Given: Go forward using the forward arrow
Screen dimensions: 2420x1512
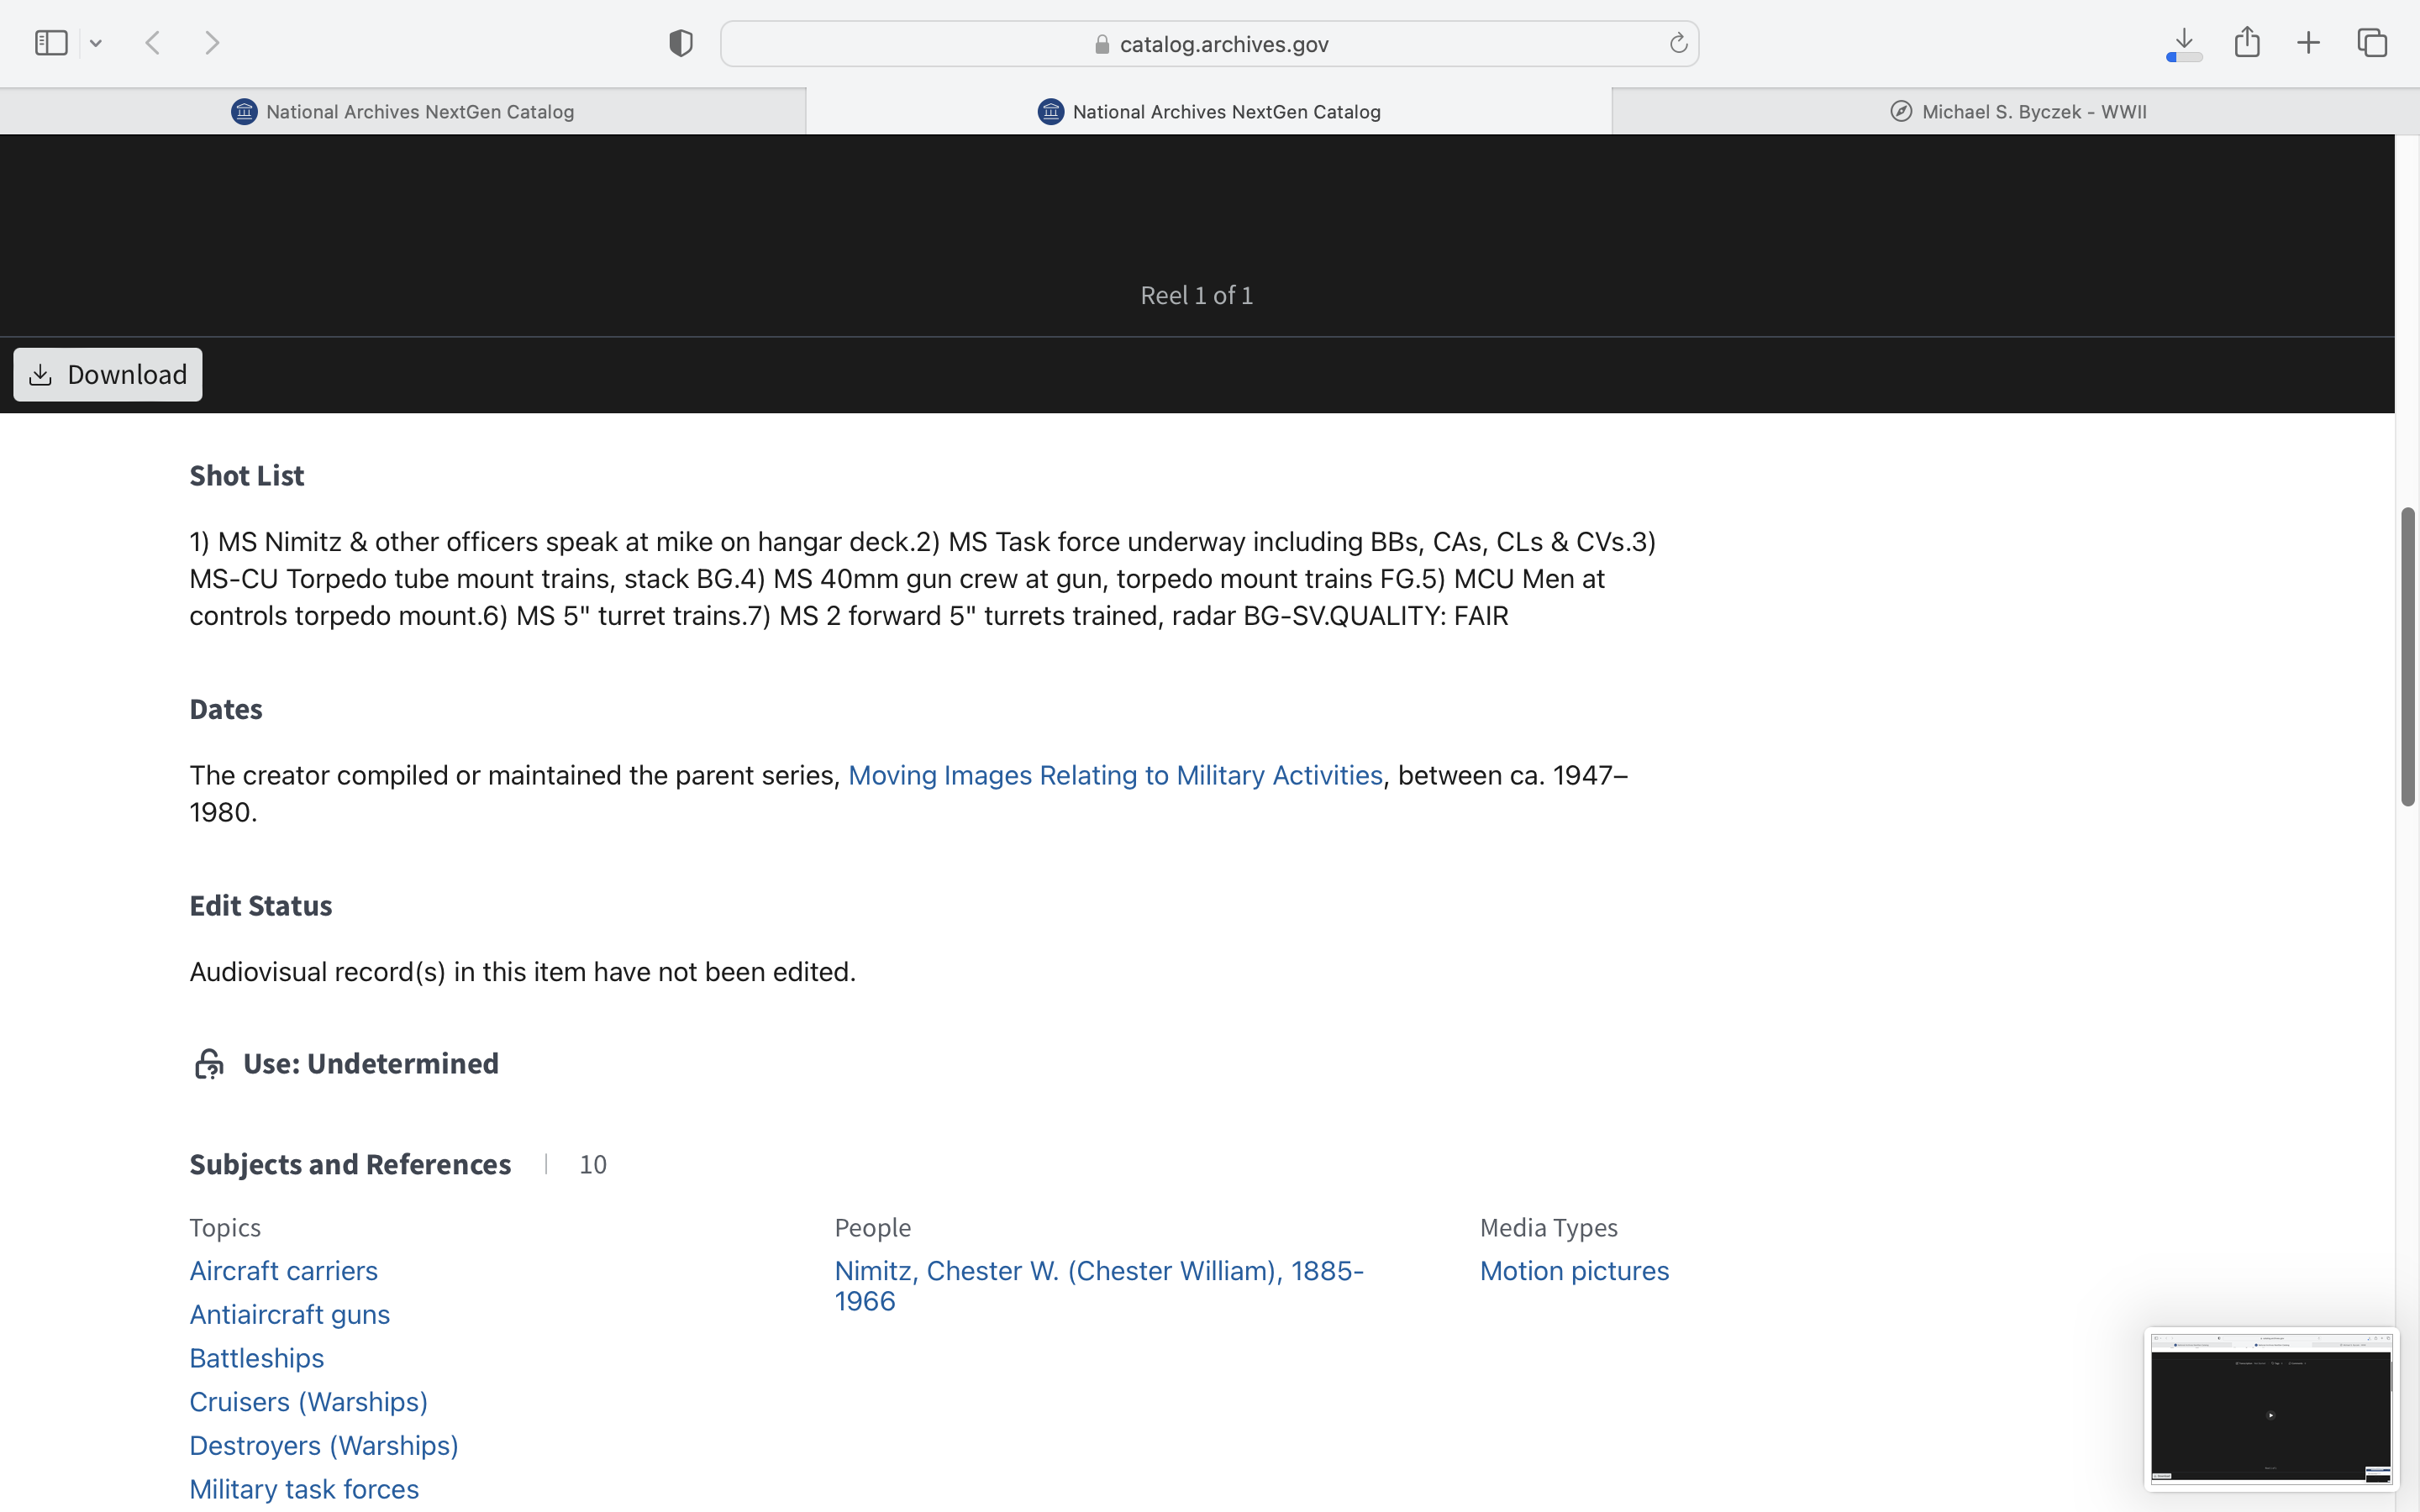Looking at the screenshot, I should pyautogui.click(x=212, y=43).
